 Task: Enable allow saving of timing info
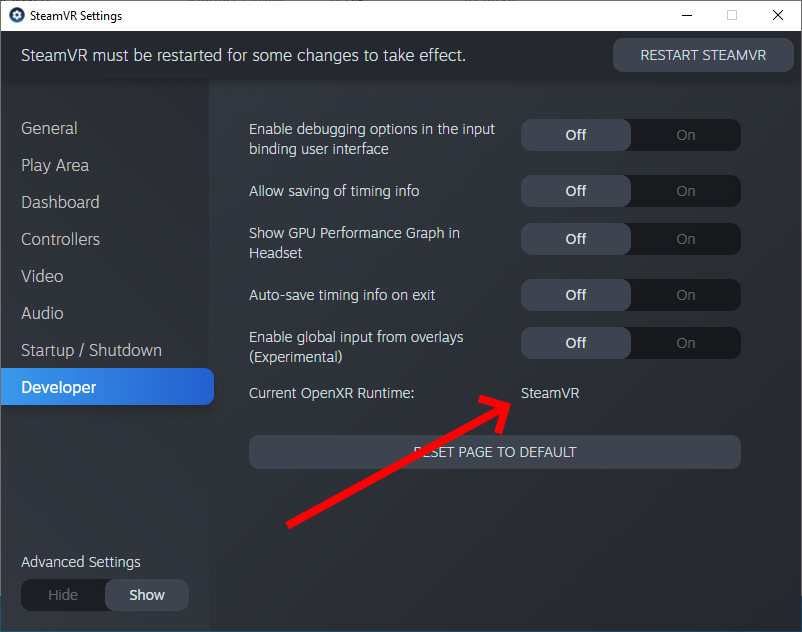tap(685, 191)
